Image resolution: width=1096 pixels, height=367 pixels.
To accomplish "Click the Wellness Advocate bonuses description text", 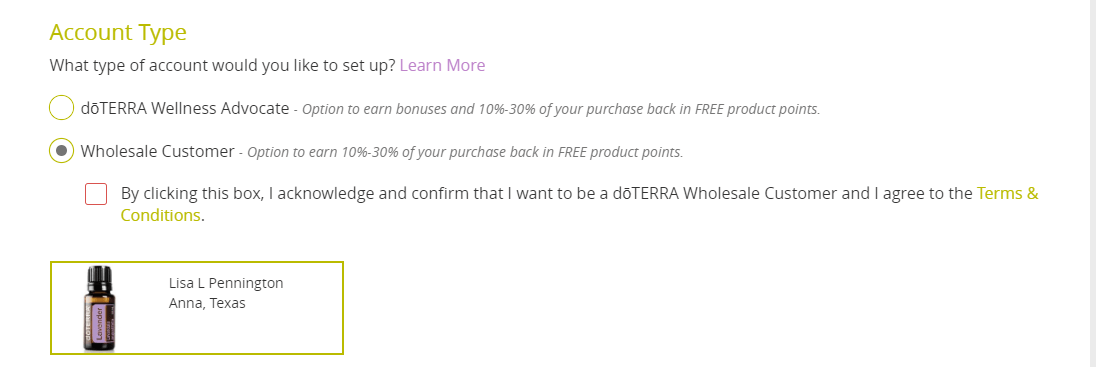I will click(561, 110).
